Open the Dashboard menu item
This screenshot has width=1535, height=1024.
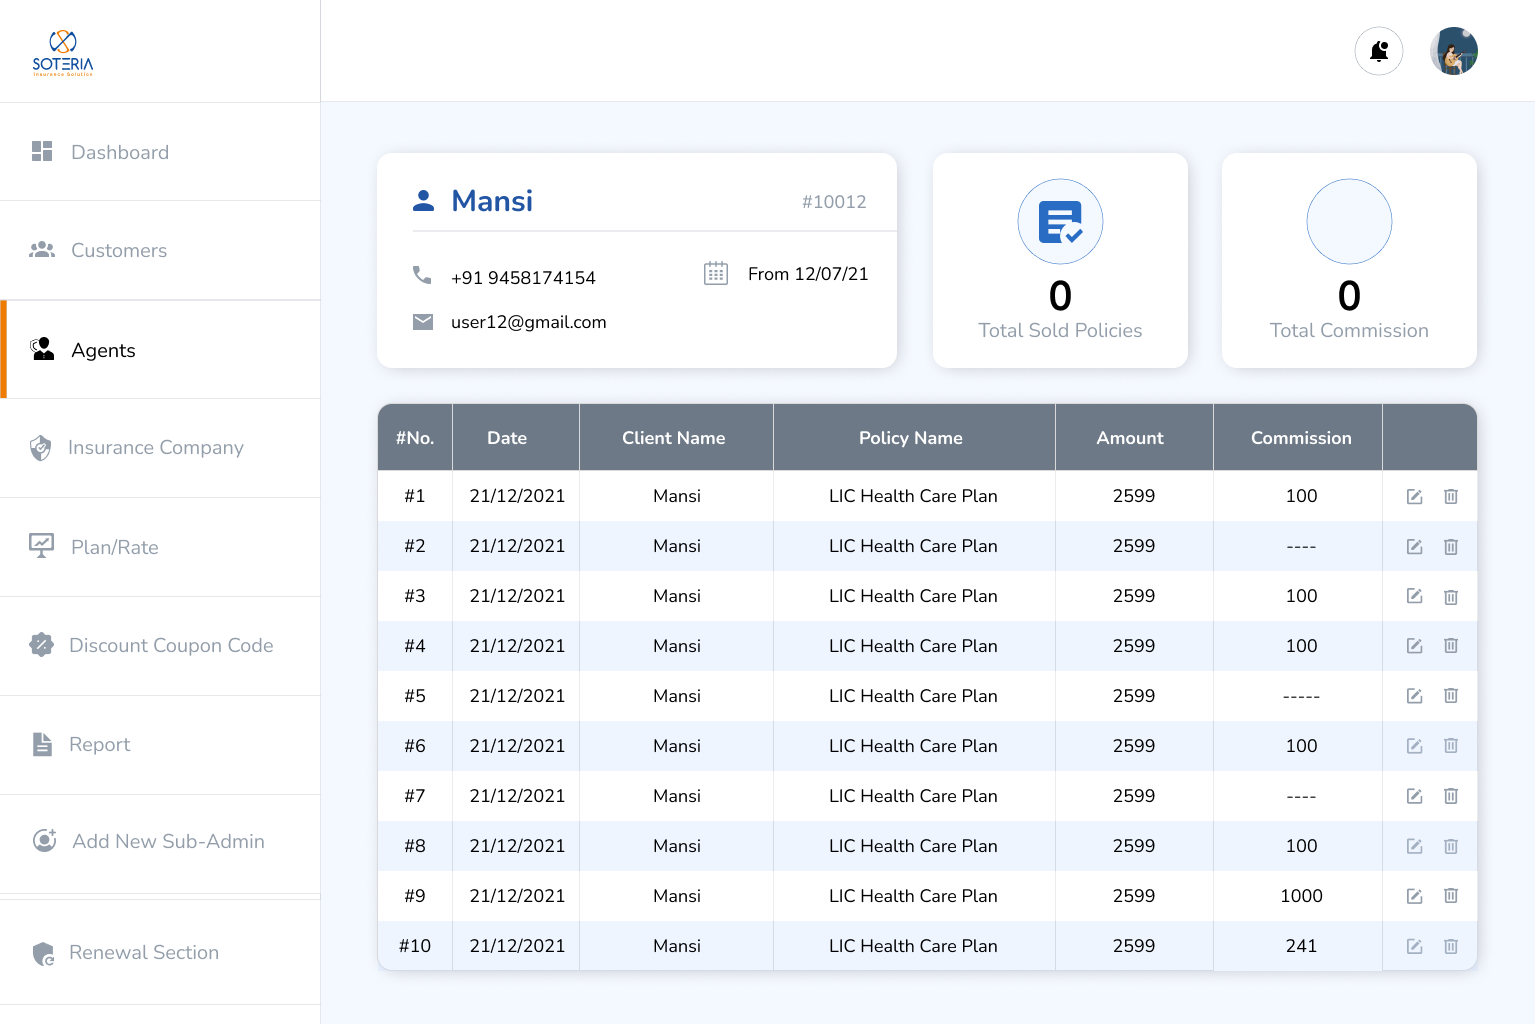[x=120, y=152]
